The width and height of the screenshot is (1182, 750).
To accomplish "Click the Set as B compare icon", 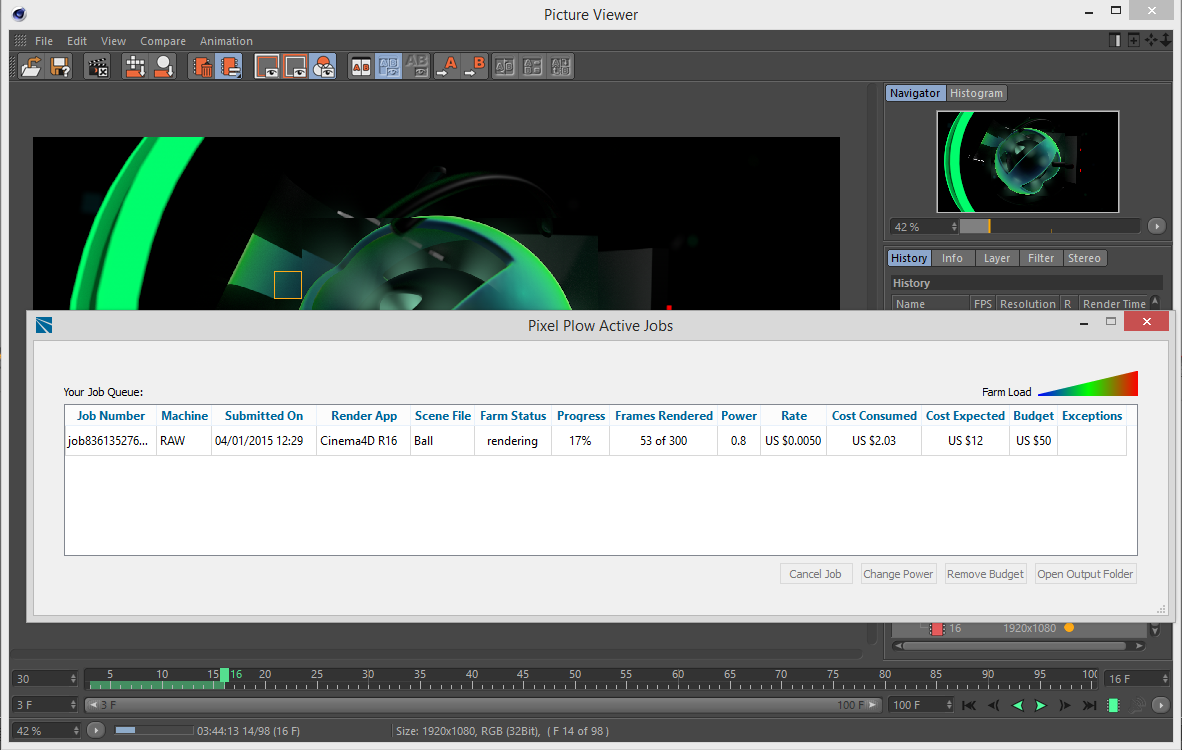I will tap(474, 67).
